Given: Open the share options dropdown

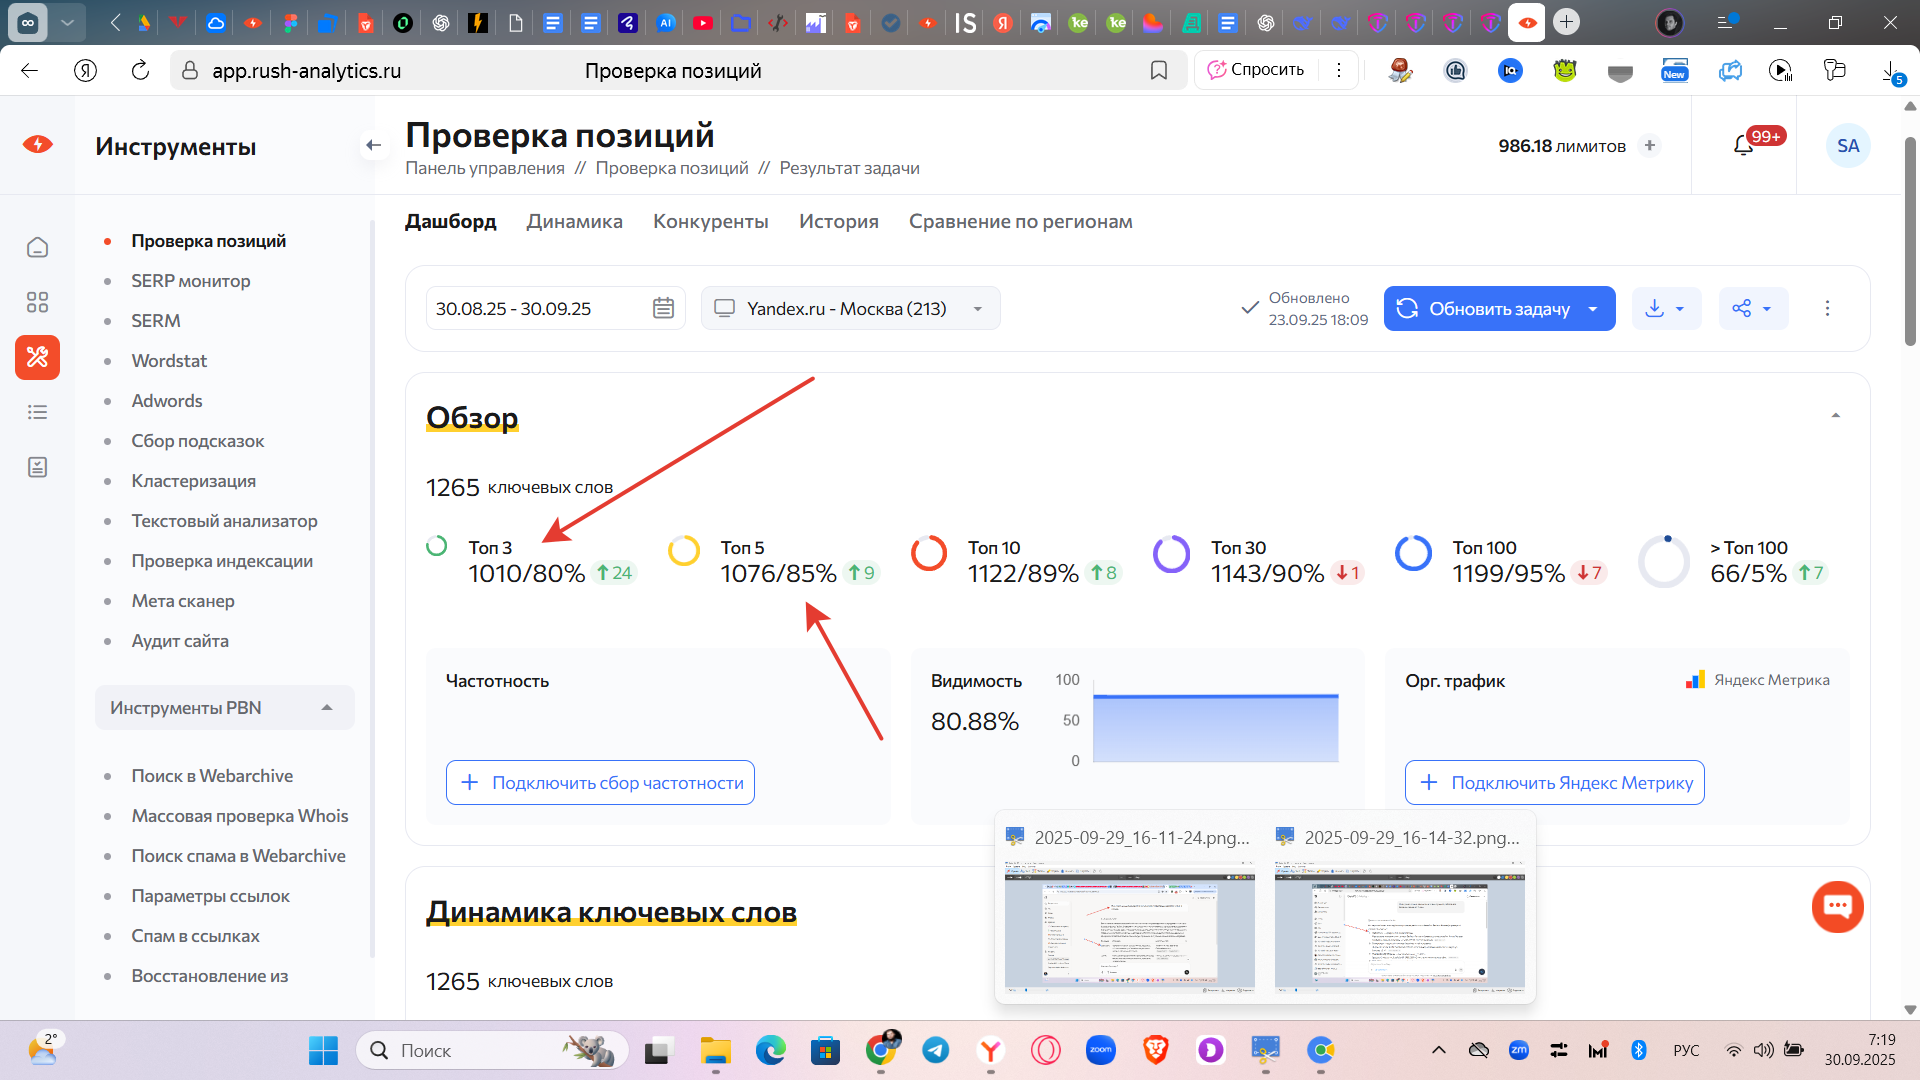Looking at the screenshot, I should click(x=1752, y=308).
